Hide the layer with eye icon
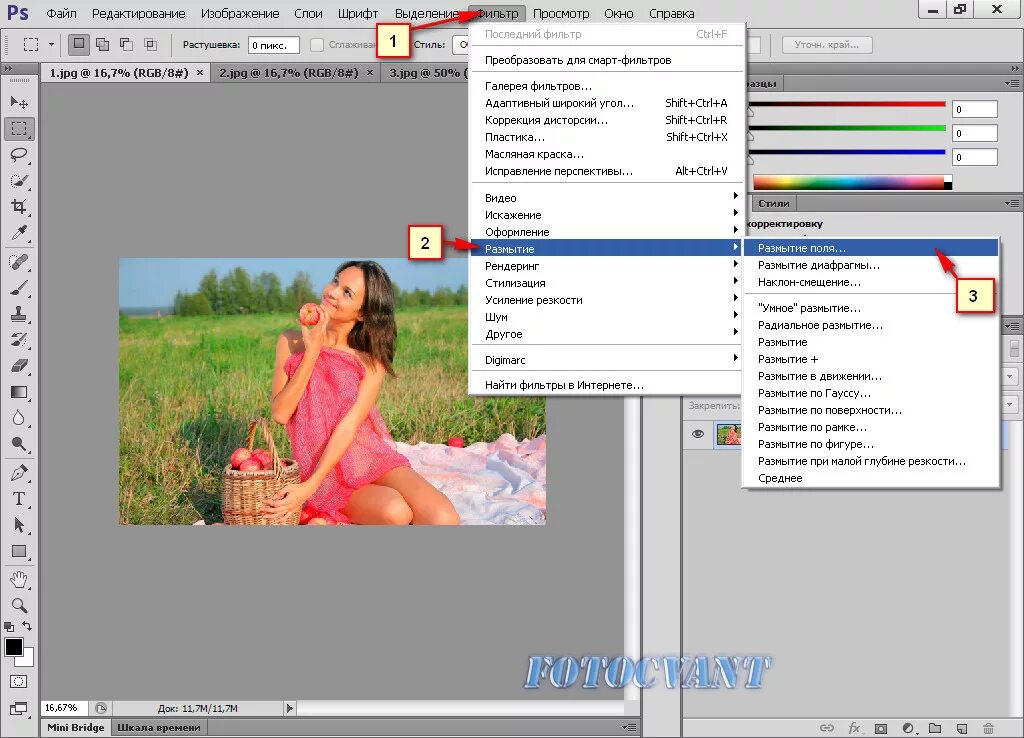The image size is (1024, 738). pyautogui.click(x=697, y=434)
